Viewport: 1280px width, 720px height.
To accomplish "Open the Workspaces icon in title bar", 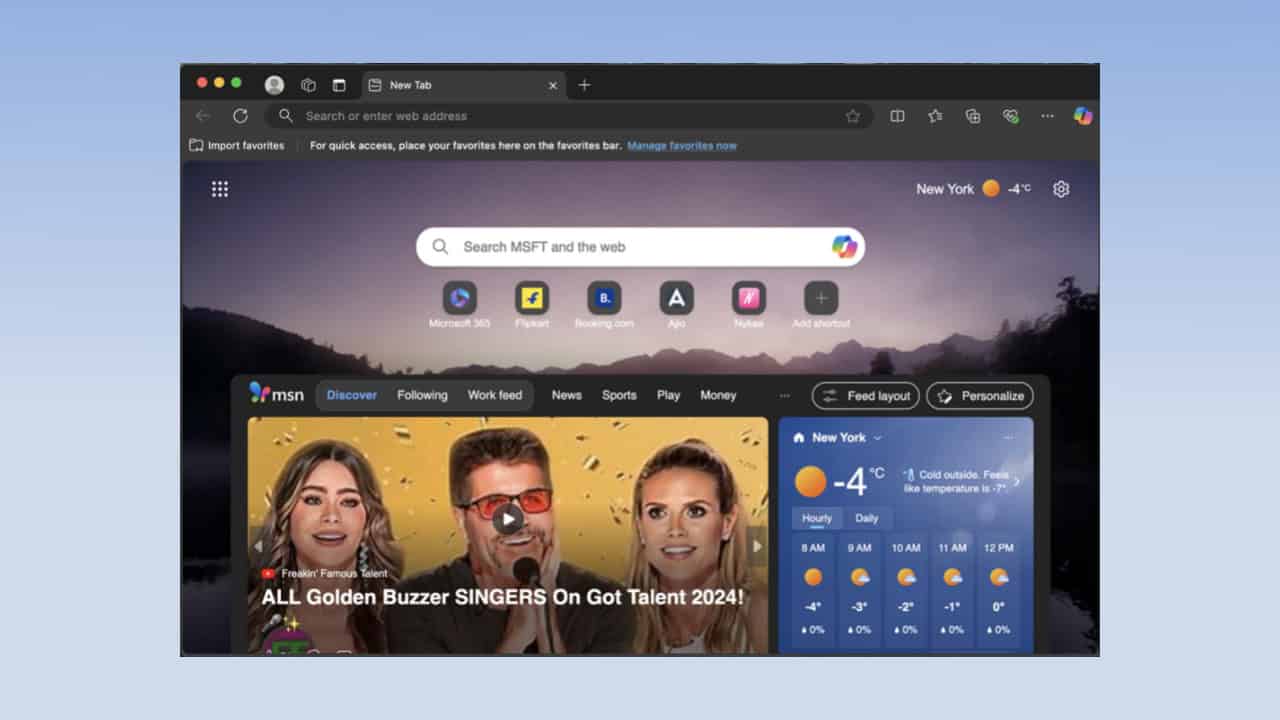I will point(309,85).
